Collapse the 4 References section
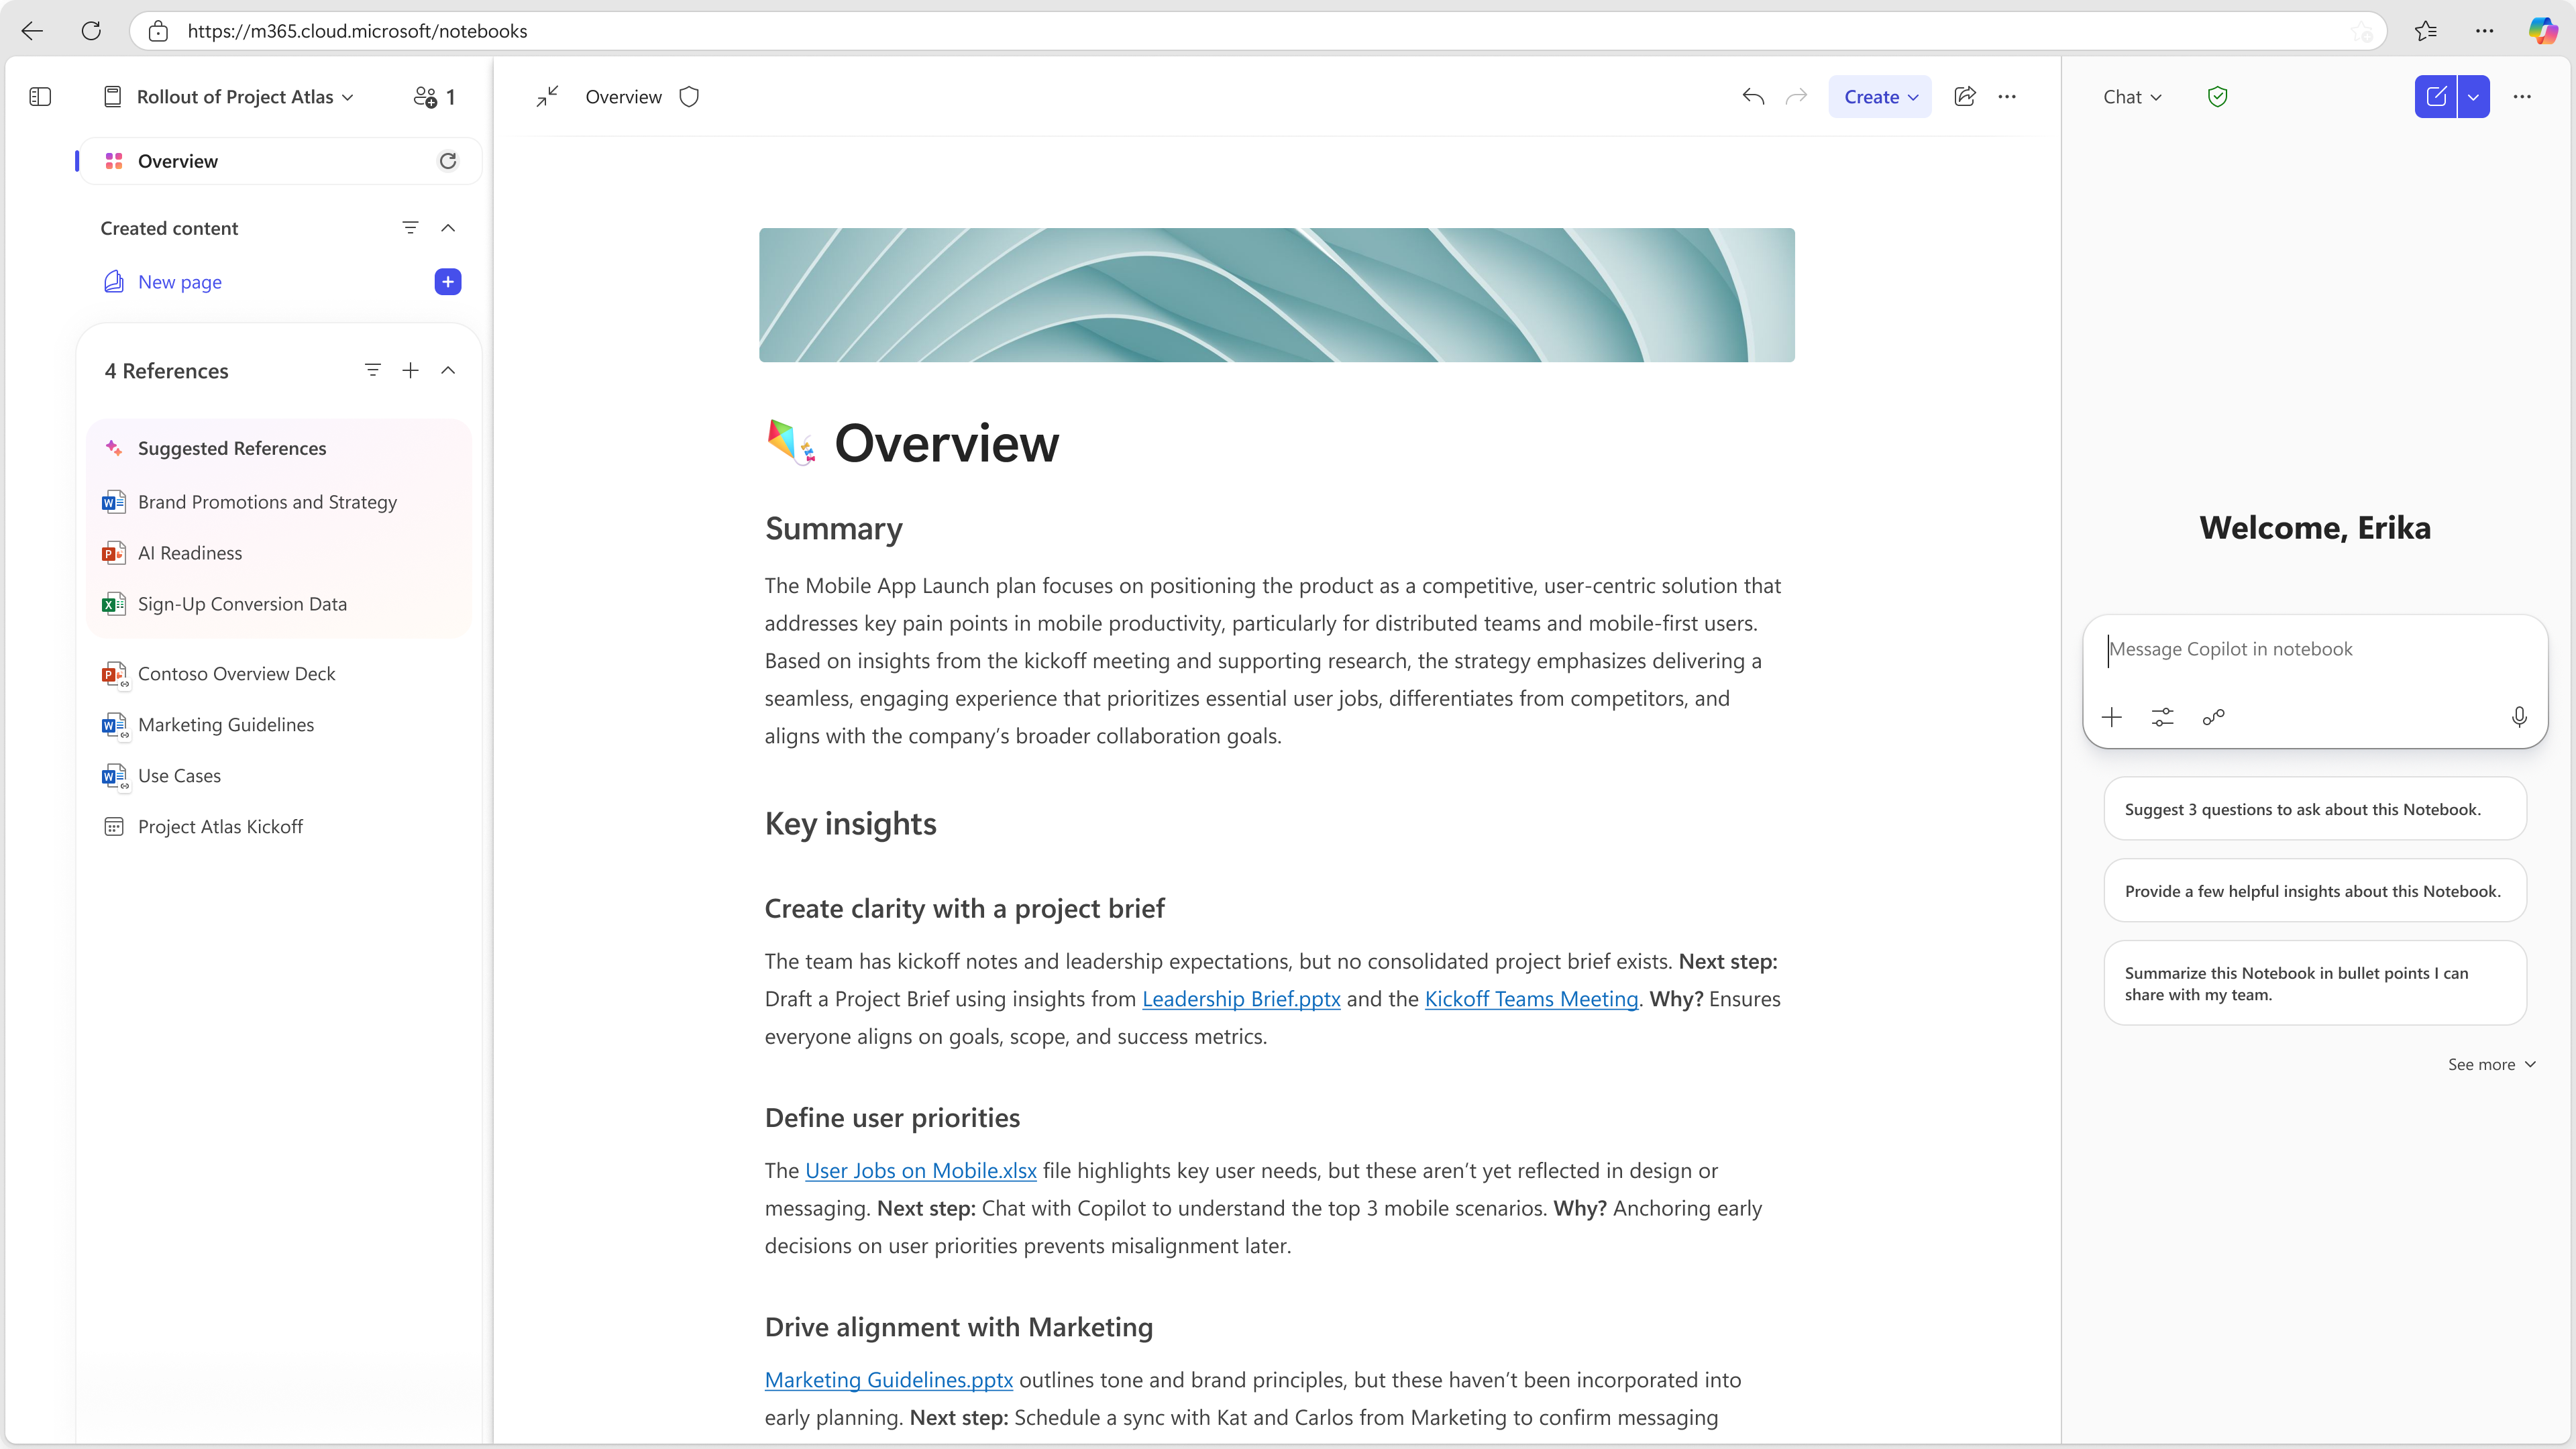Screen dimensions: 2576x1449 [x=448, y=371]
